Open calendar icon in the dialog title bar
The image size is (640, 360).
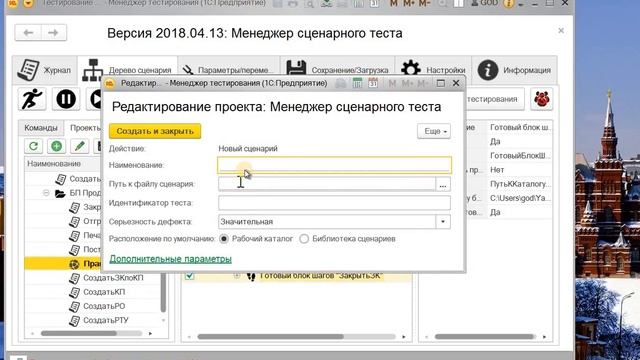[x=373, y=83]
